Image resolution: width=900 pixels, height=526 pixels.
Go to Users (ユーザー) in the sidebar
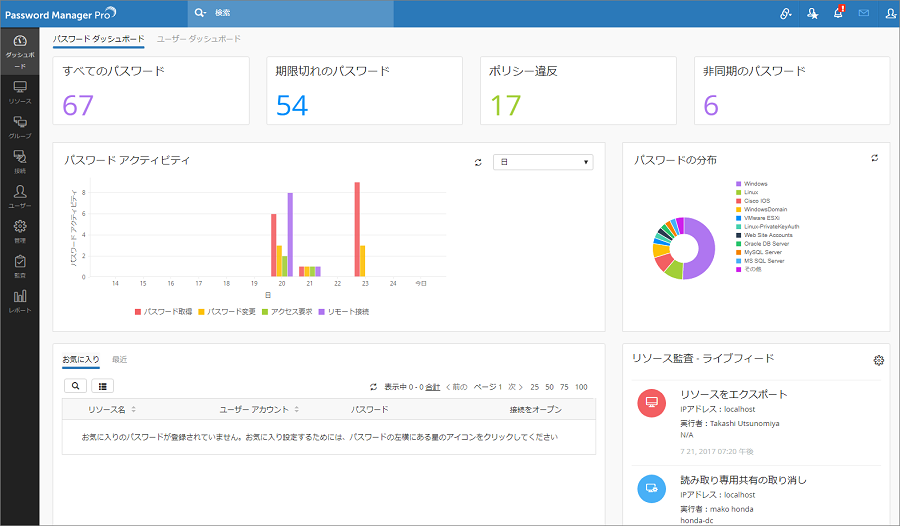point(20,195)
